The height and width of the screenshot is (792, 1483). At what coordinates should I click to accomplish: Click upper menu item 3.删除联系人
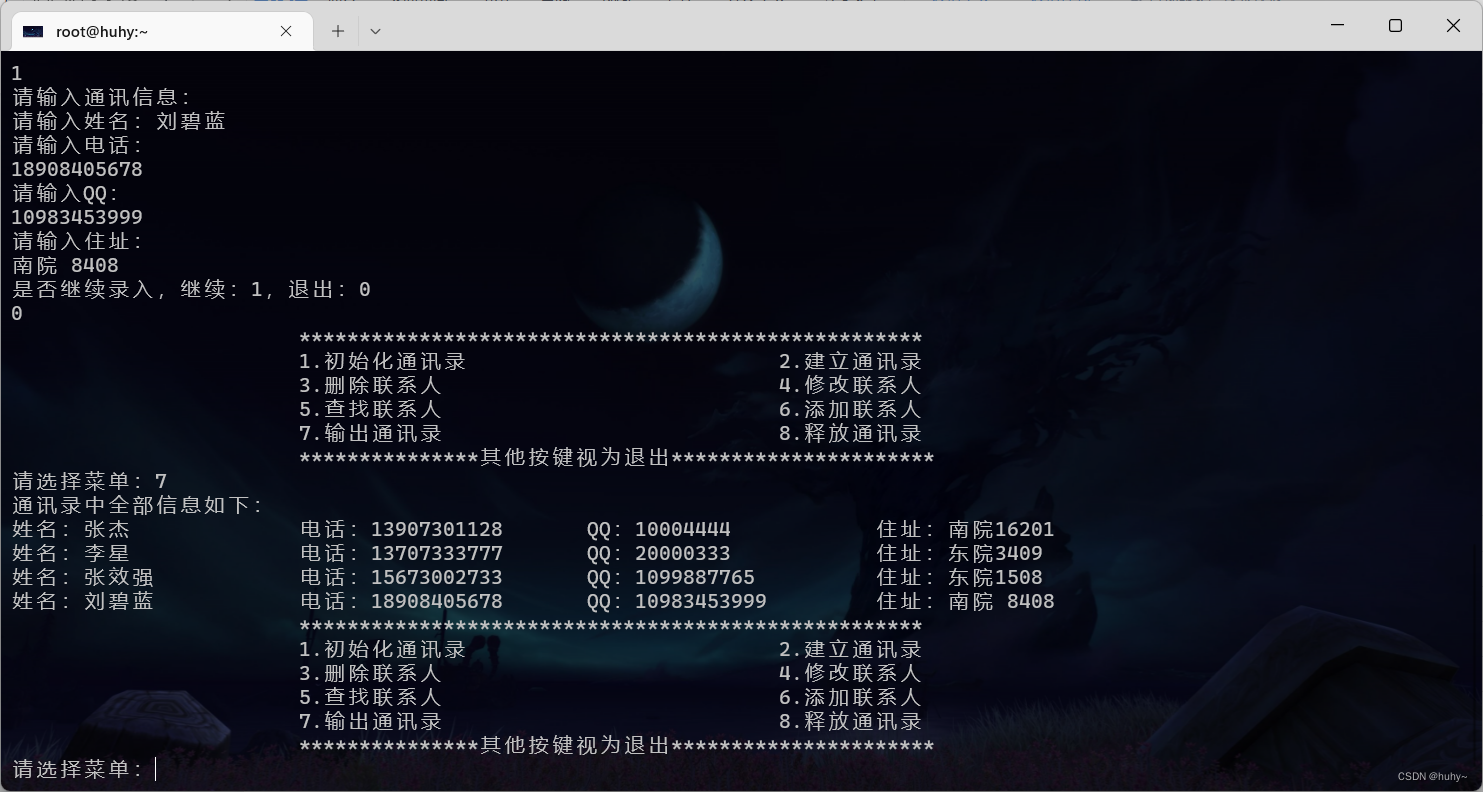(370, 385)
